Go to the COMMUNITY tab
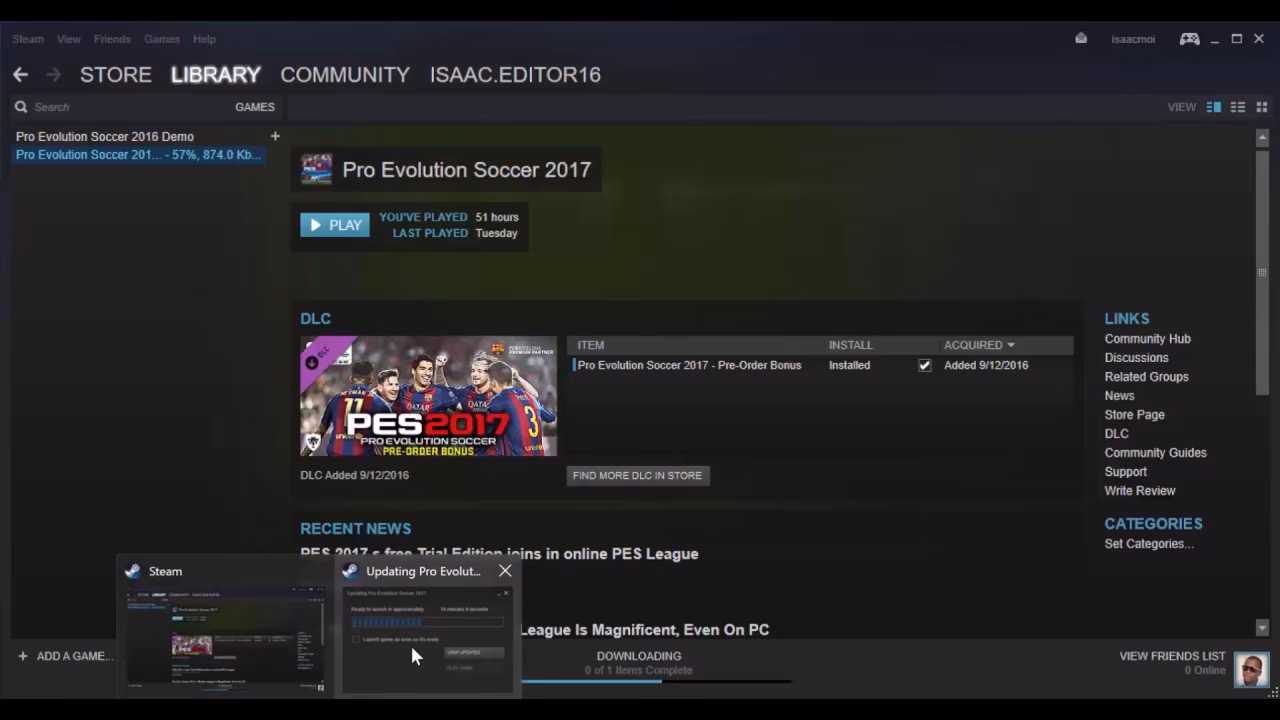Screen dimensions: 1280x720 coord(345,75)
